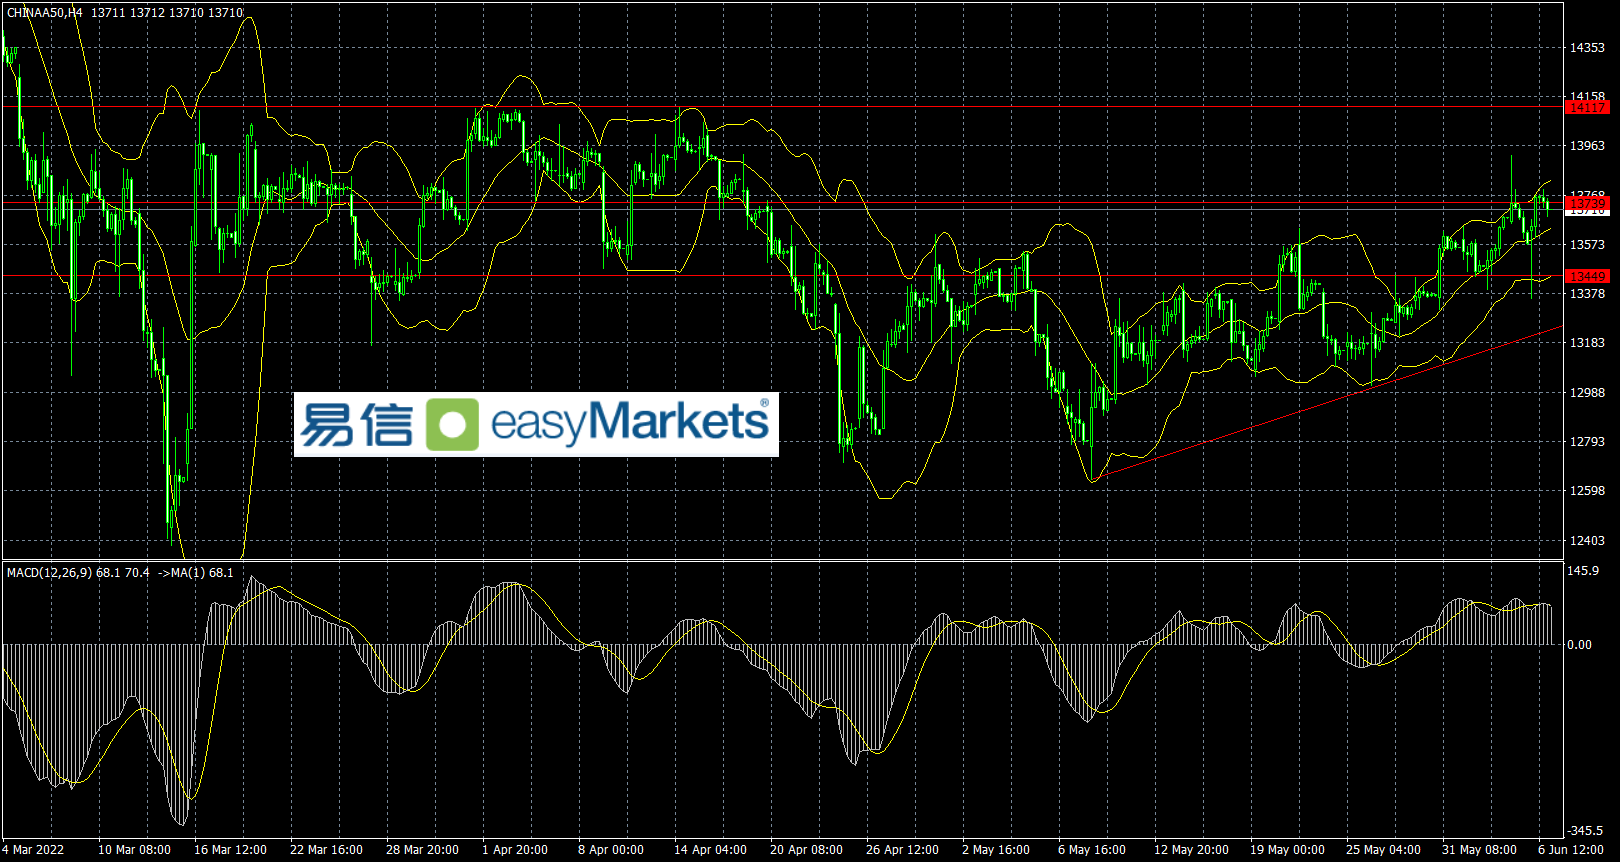The image size is (1620, 862).
Task: Click the 4 Mar 2022 date label
Action: click(x=33, y=850)
